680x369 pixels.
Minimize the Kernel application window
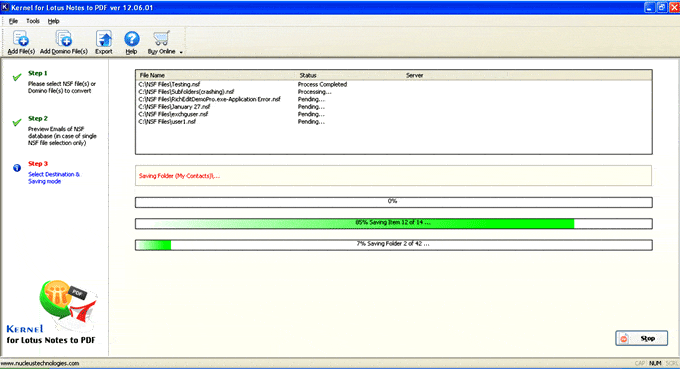[649, 7]
